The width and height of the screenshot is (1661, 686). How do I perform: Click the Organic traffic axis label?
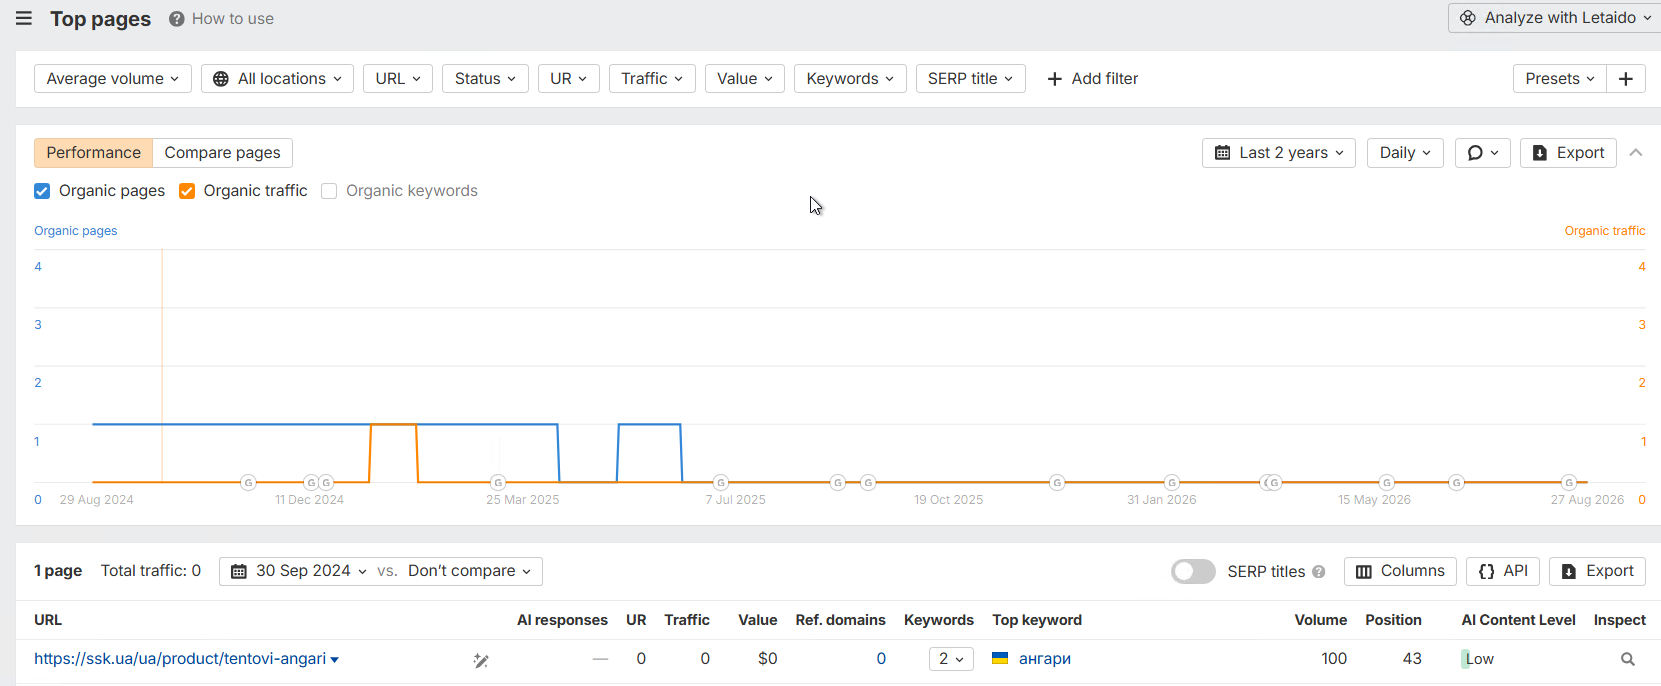1604,231
